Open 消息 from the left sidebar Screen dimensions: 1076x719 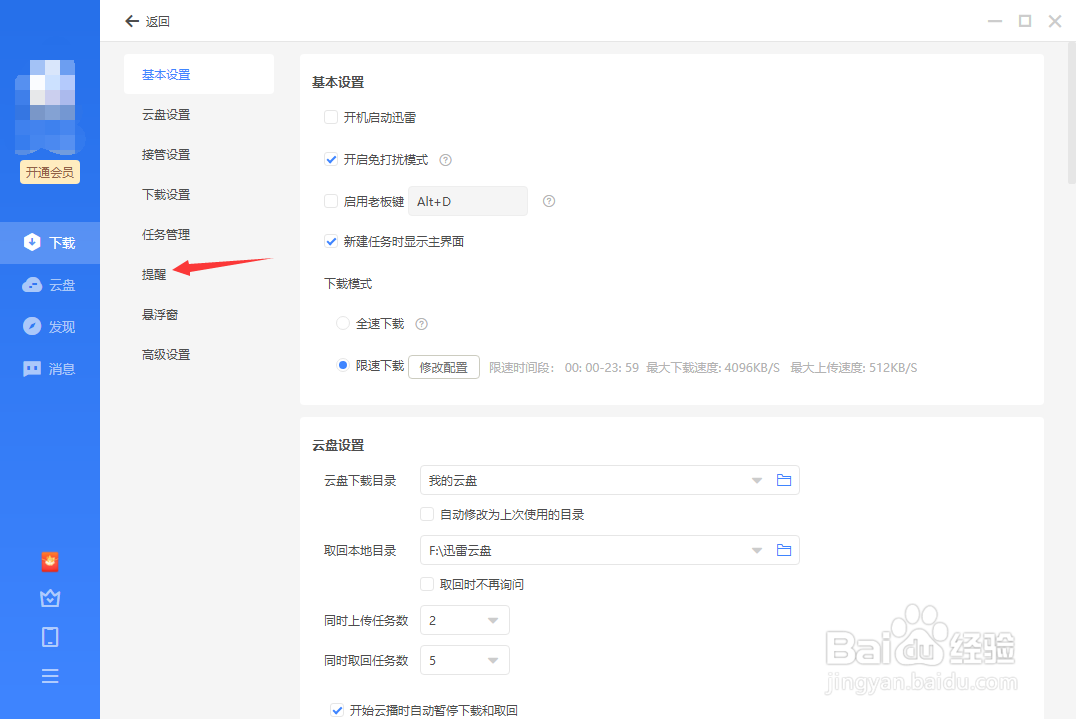[50, 368]
